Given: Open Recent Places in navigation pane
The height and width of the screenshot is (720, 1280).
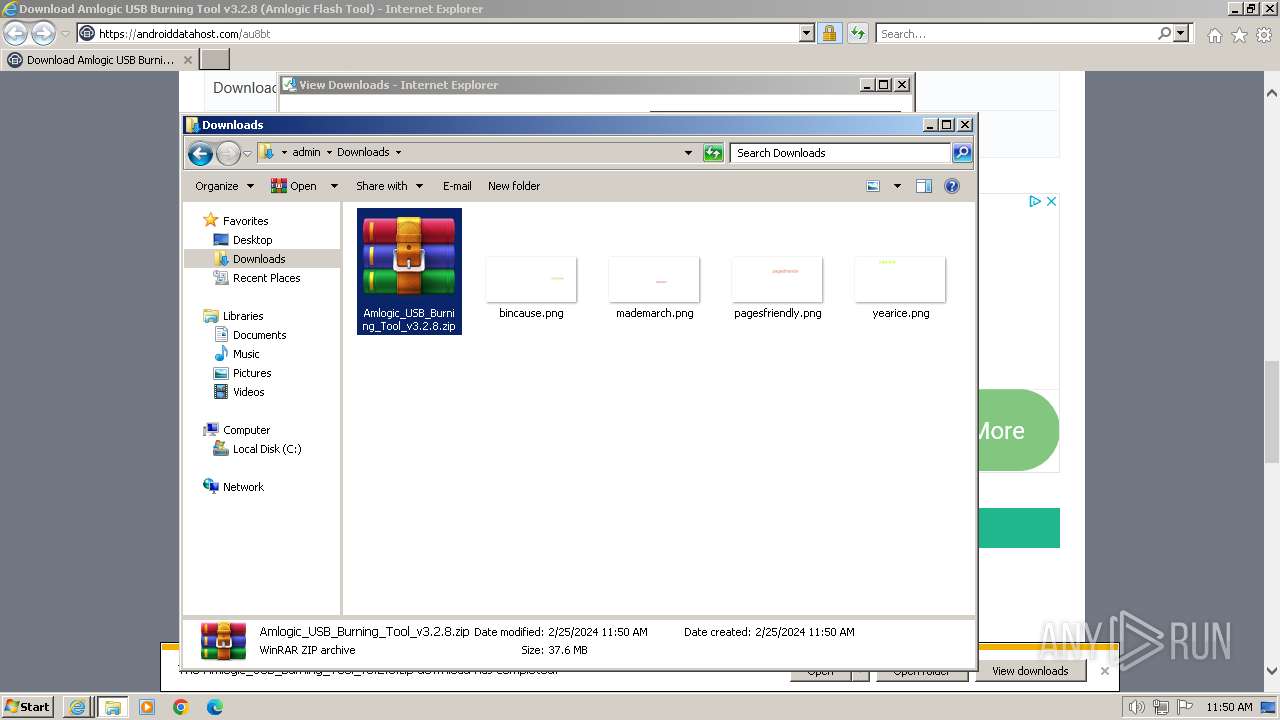Looking at the screenshot, I should tap(266, 278).
